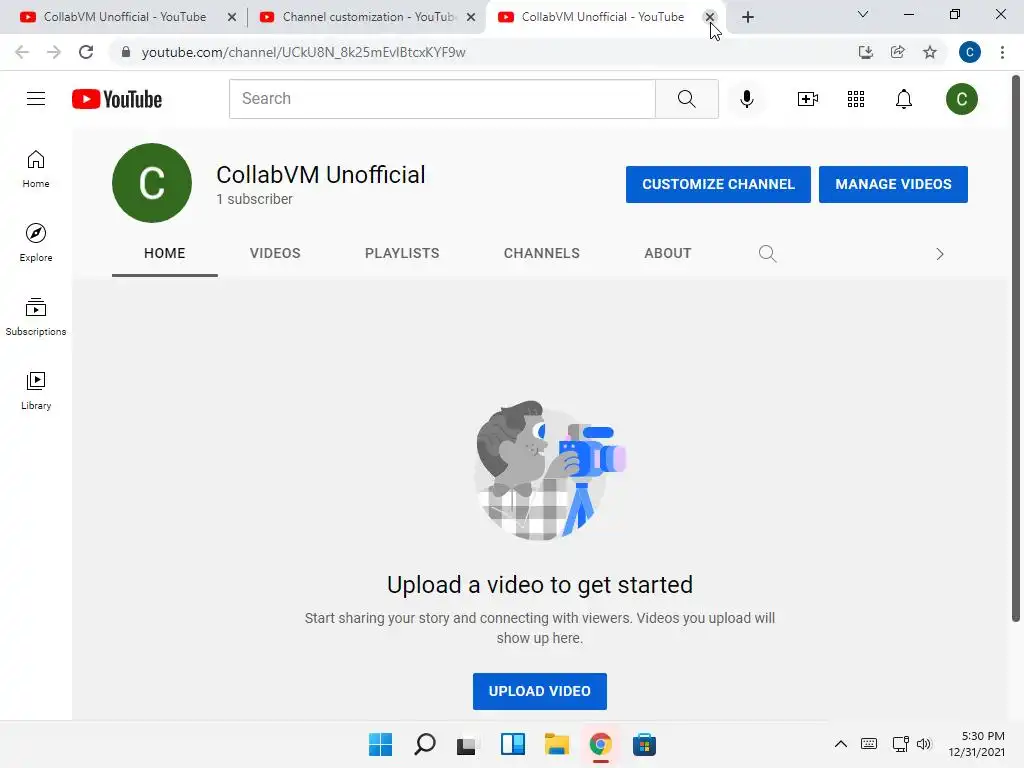Open notifications bell
This screenshot has width=1024, height=768.
click(904, 99)
